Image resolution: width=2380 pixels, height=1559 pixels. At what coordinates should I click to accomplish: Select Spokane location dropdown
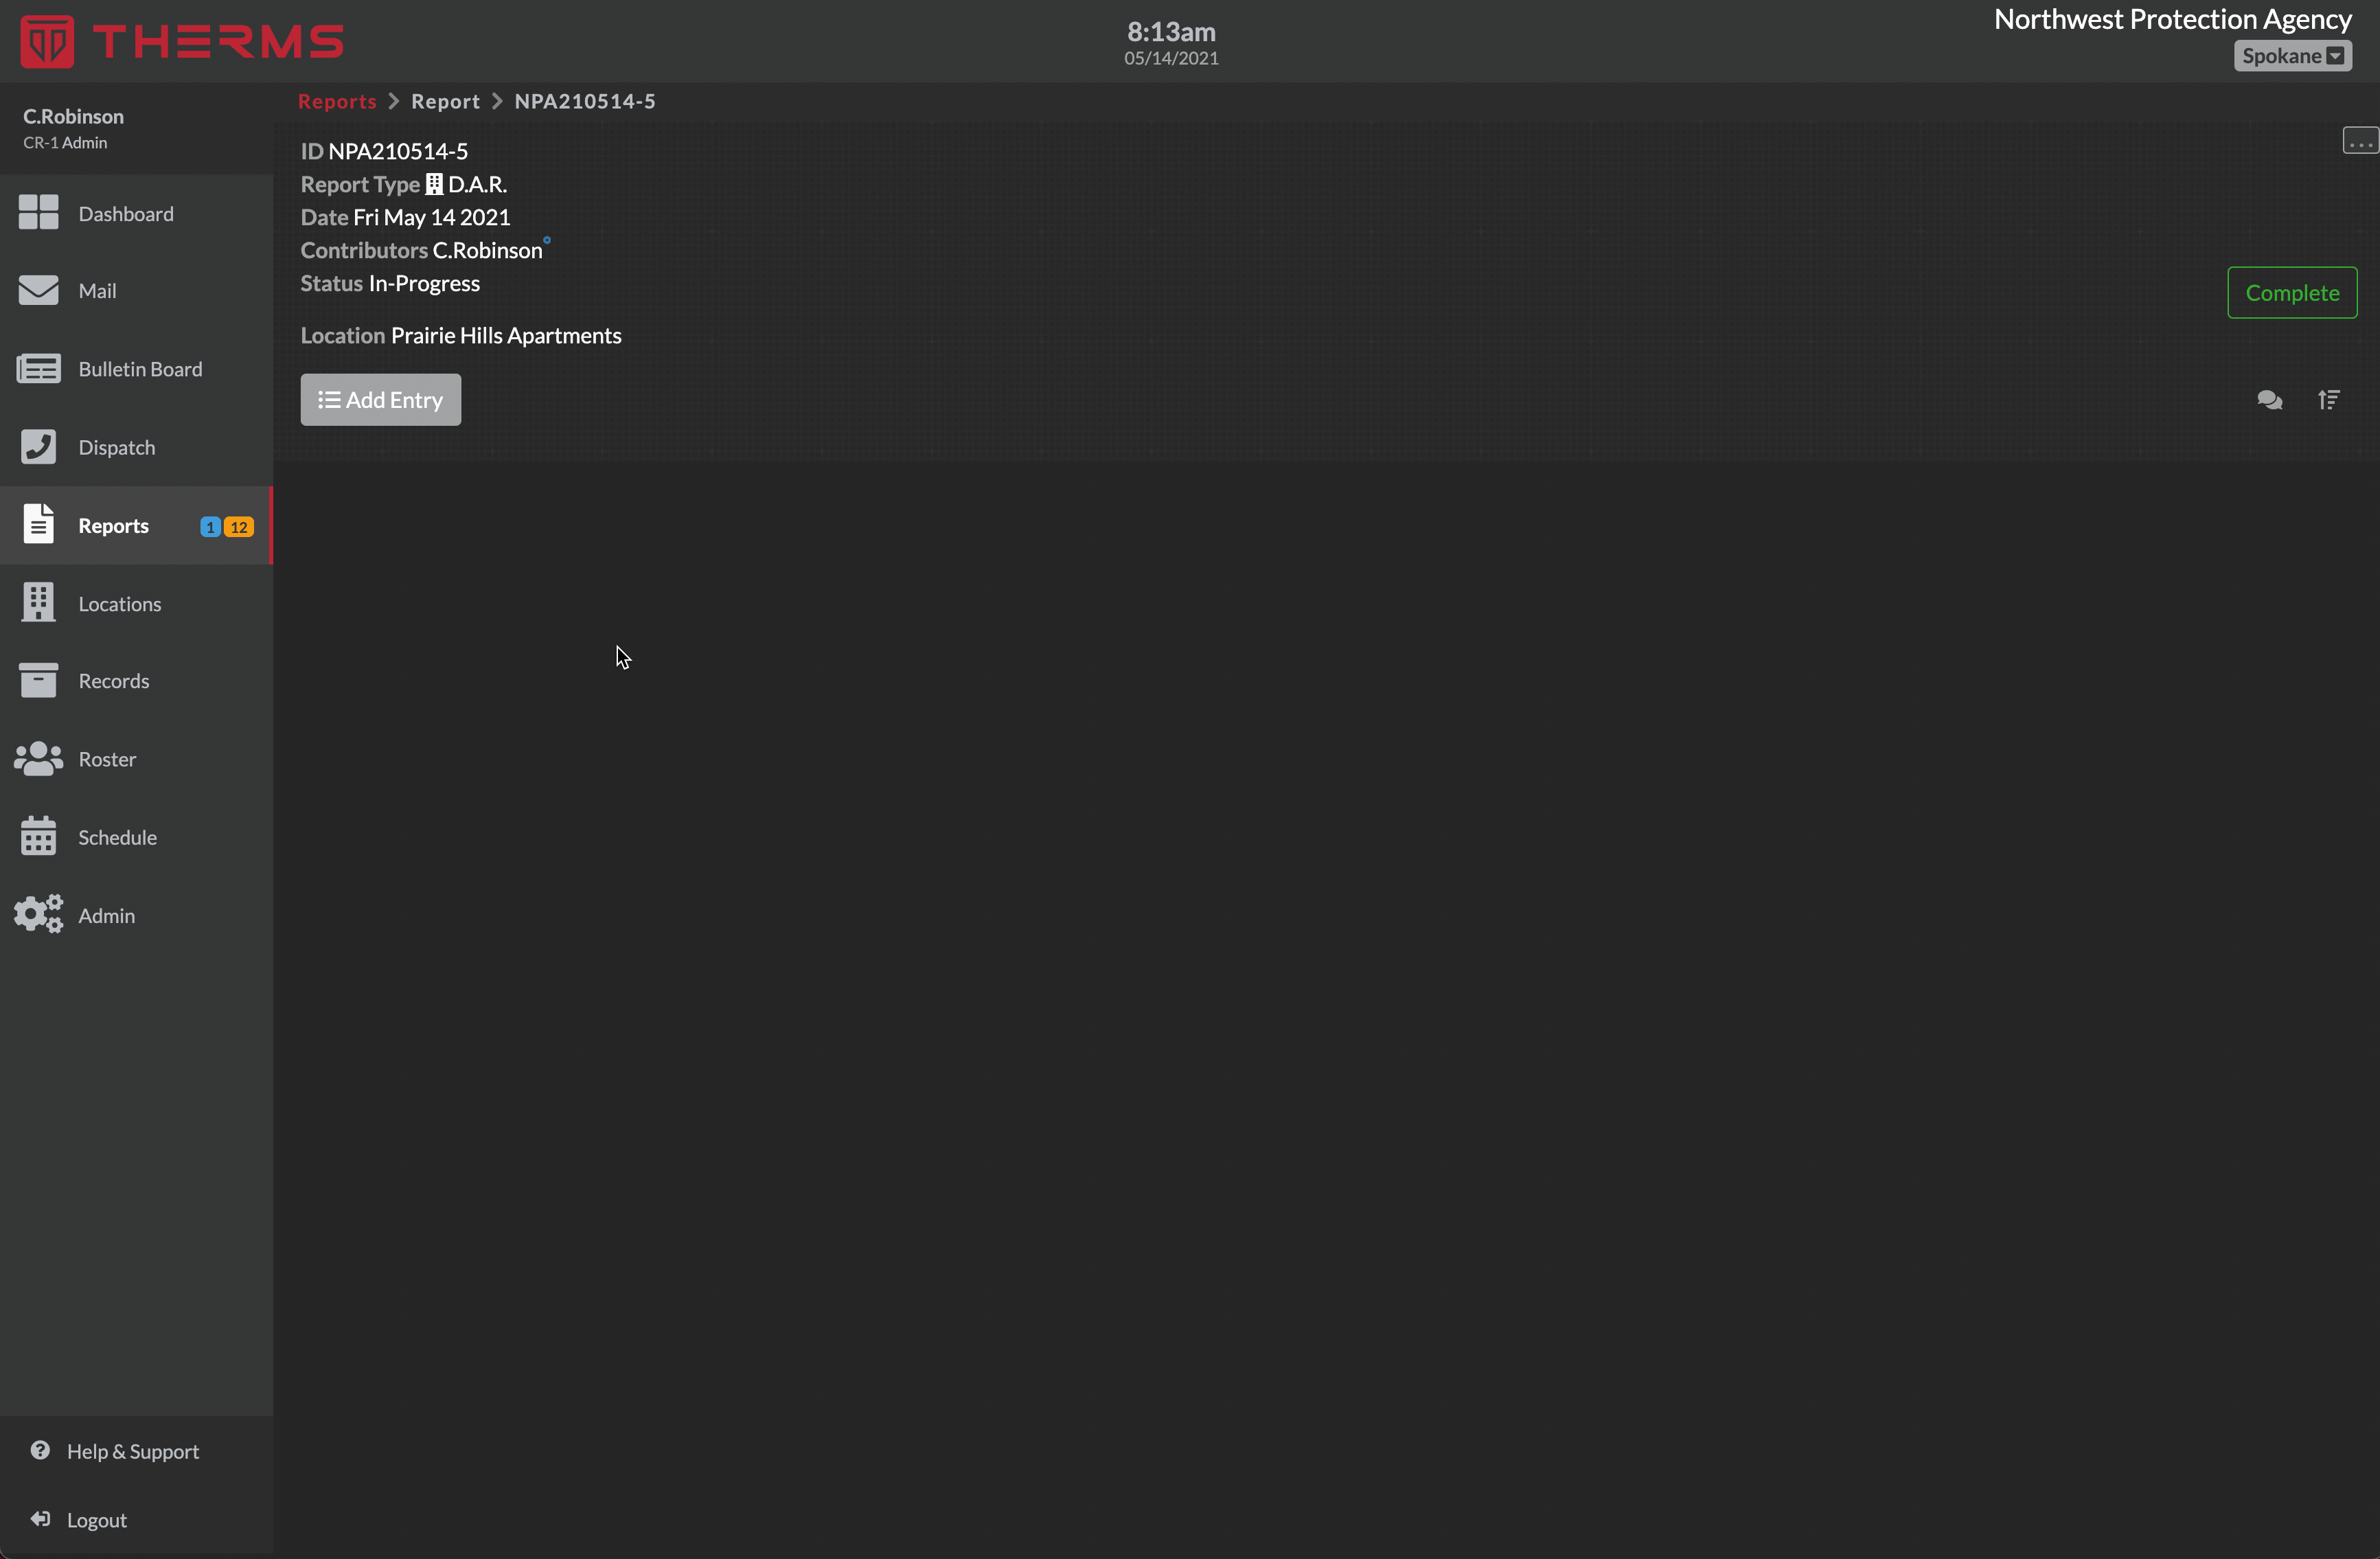point(2293,56)
